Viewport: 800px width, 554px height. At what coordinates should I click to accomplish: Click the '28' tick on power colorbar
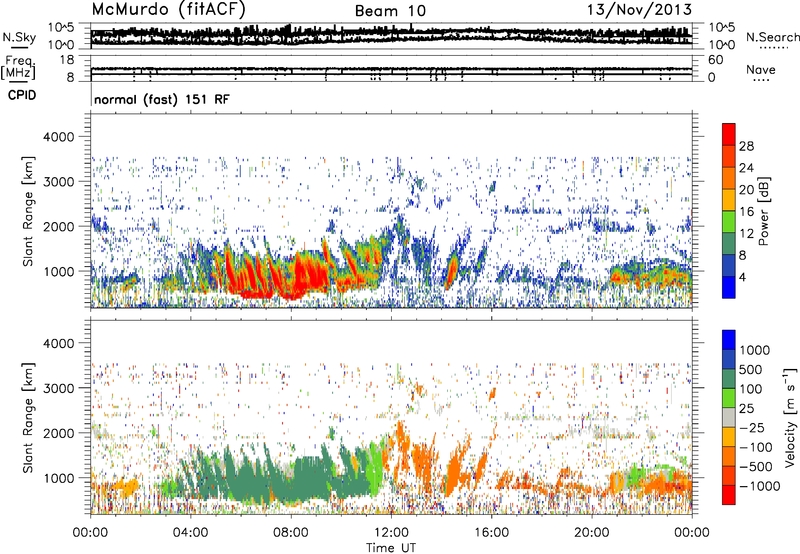746,146
